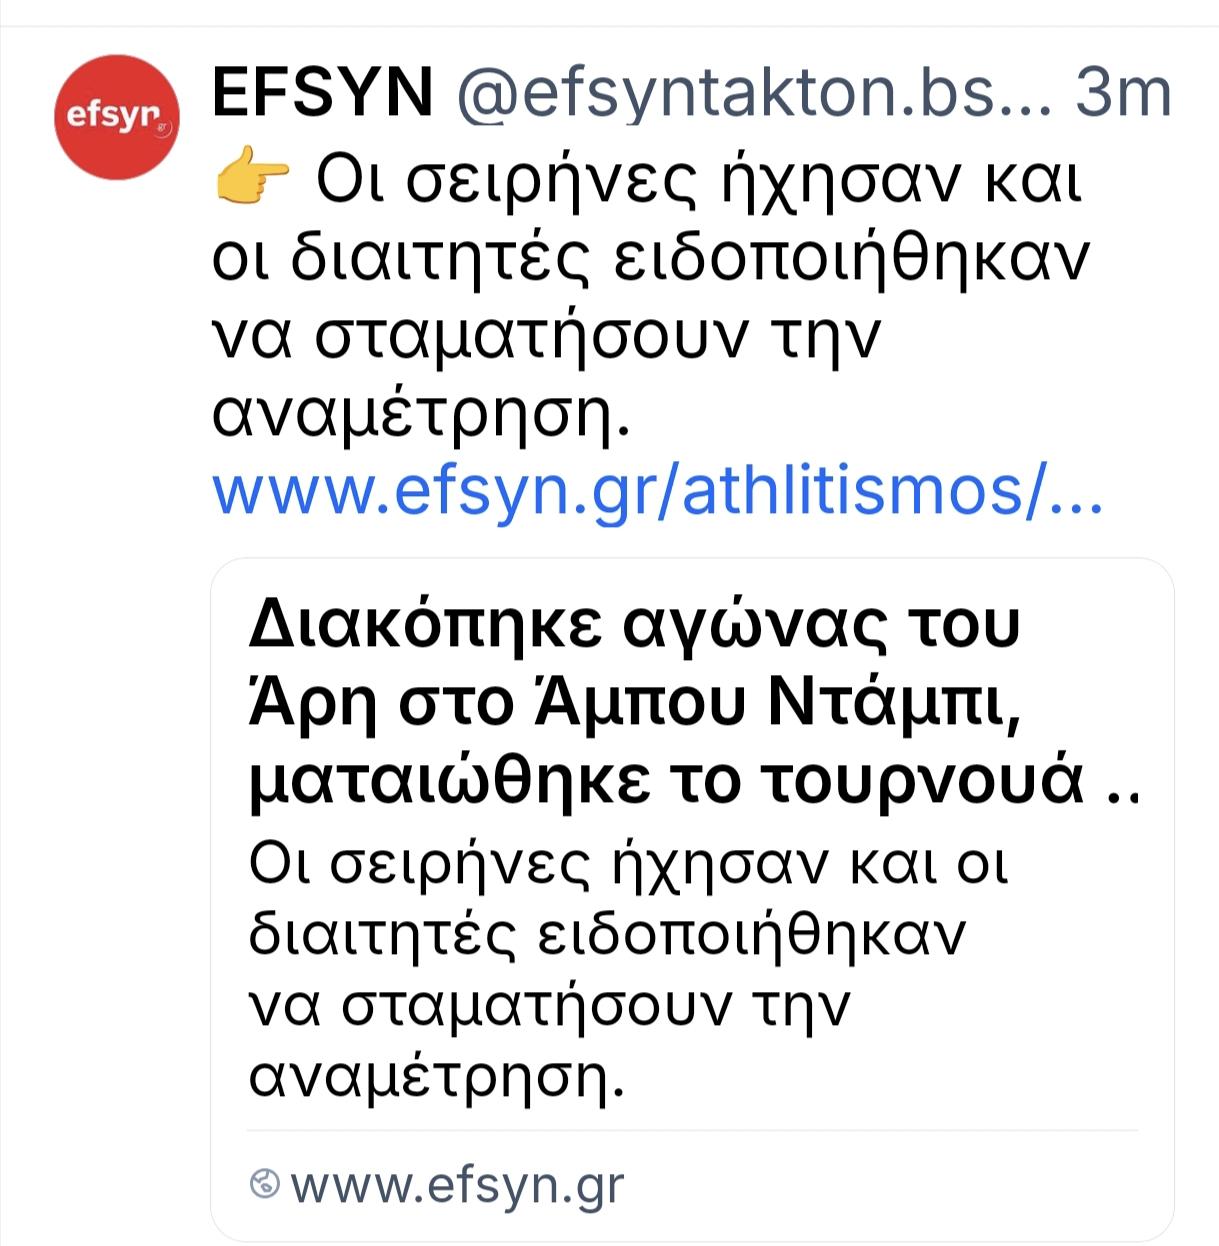Click the 3m post timestamp
This screenshot has width=1219, height=1246.
pyautogui.click(x=1122, y=92)
